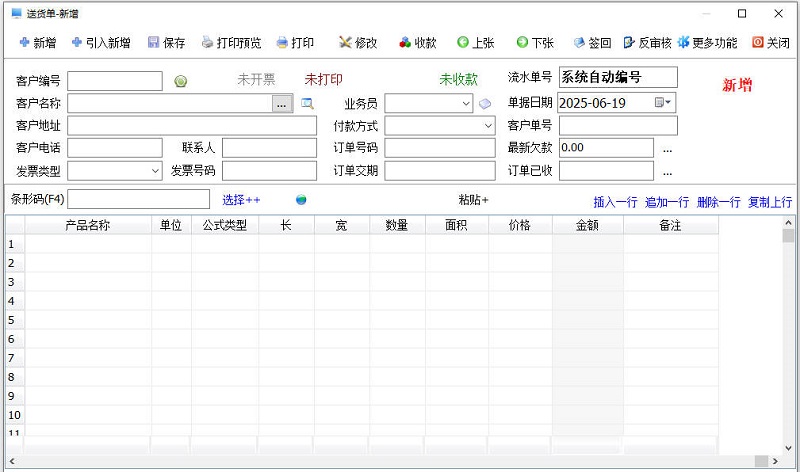Click the 追加一行 link
The height and width of the screenshot is (472, 800).
point(667,203)
